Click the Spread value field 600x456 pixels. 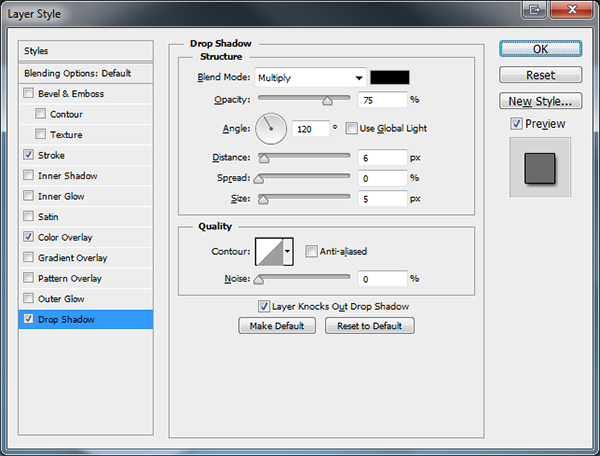(383, 178)
